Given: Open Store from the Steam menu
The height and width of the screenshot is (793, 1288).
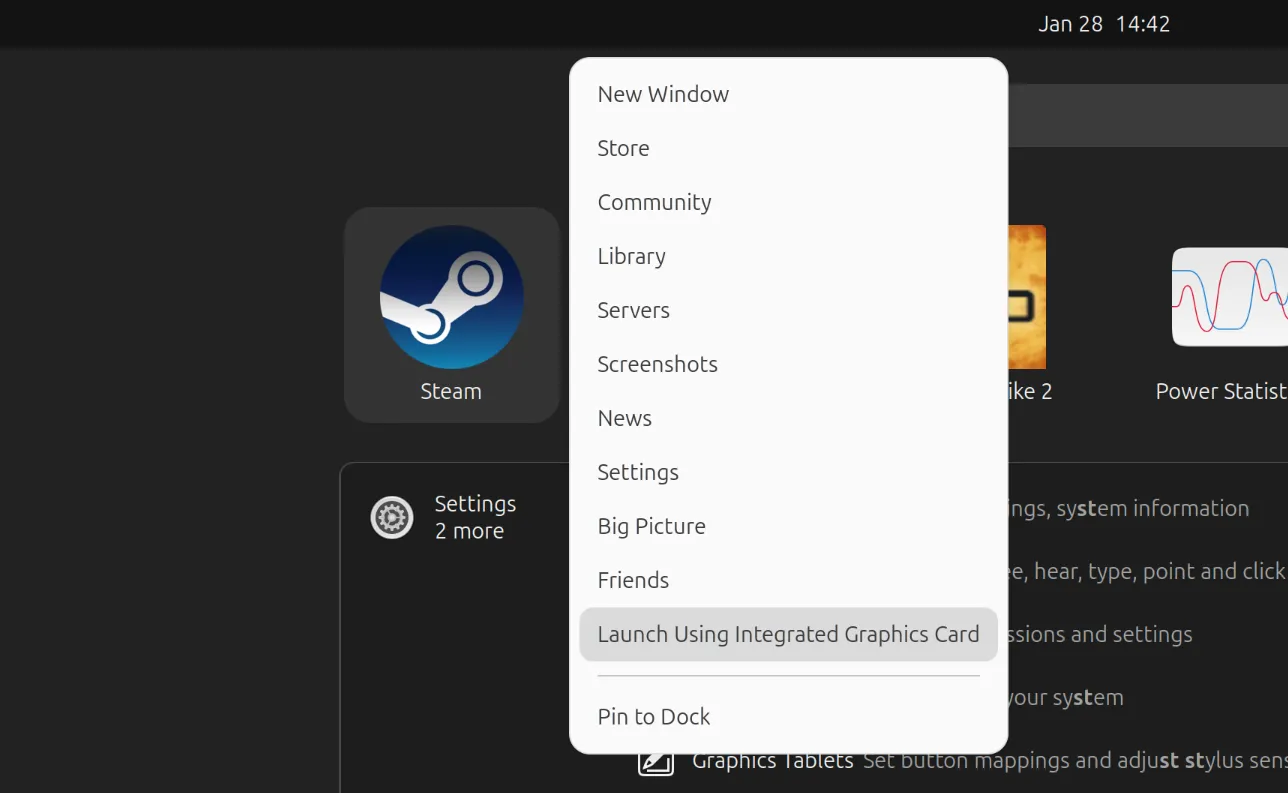Looking at the screenshot, I should [x=623, y=148].
